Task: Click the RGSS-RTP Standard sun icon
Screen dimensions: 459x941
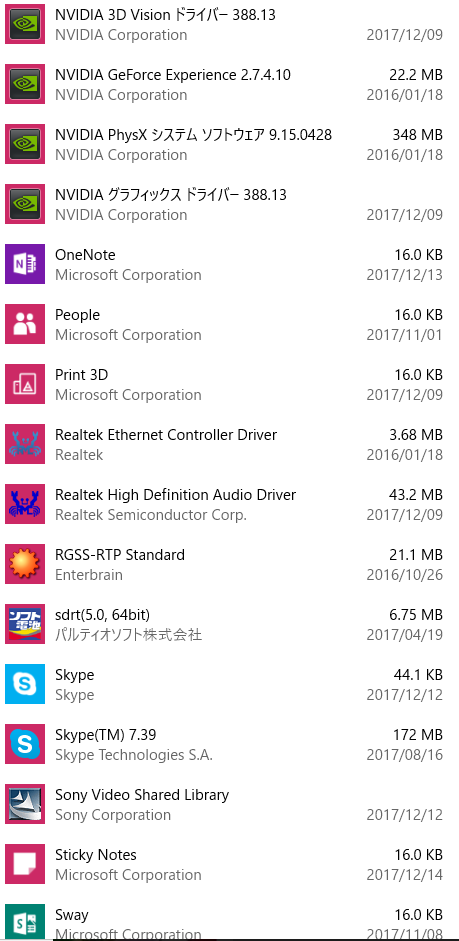Action: click(25, 564)
